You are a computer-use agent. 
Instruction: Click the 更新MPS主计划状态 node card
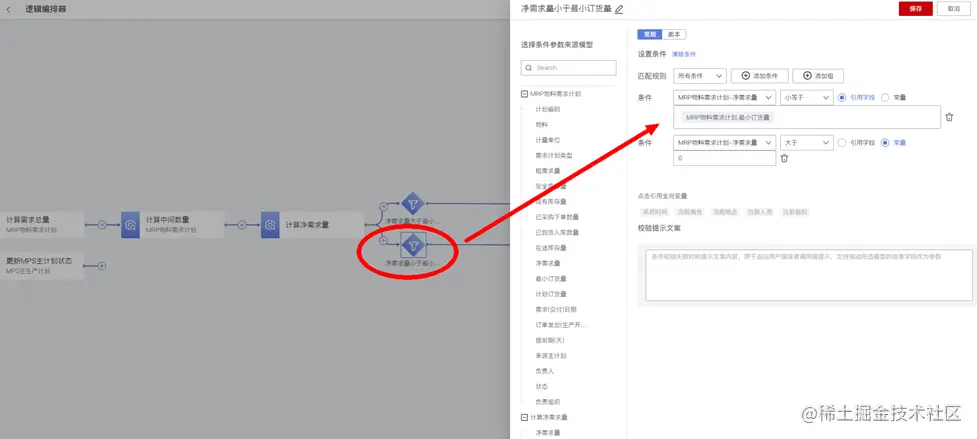pos(42,266)
